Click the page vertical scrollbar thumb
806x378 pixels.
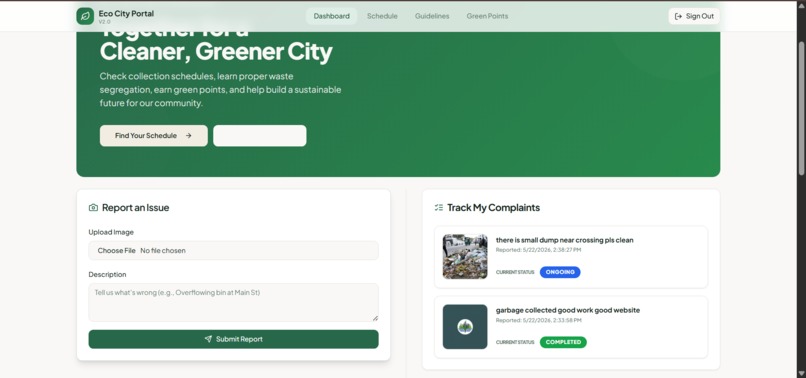[801, 108]
